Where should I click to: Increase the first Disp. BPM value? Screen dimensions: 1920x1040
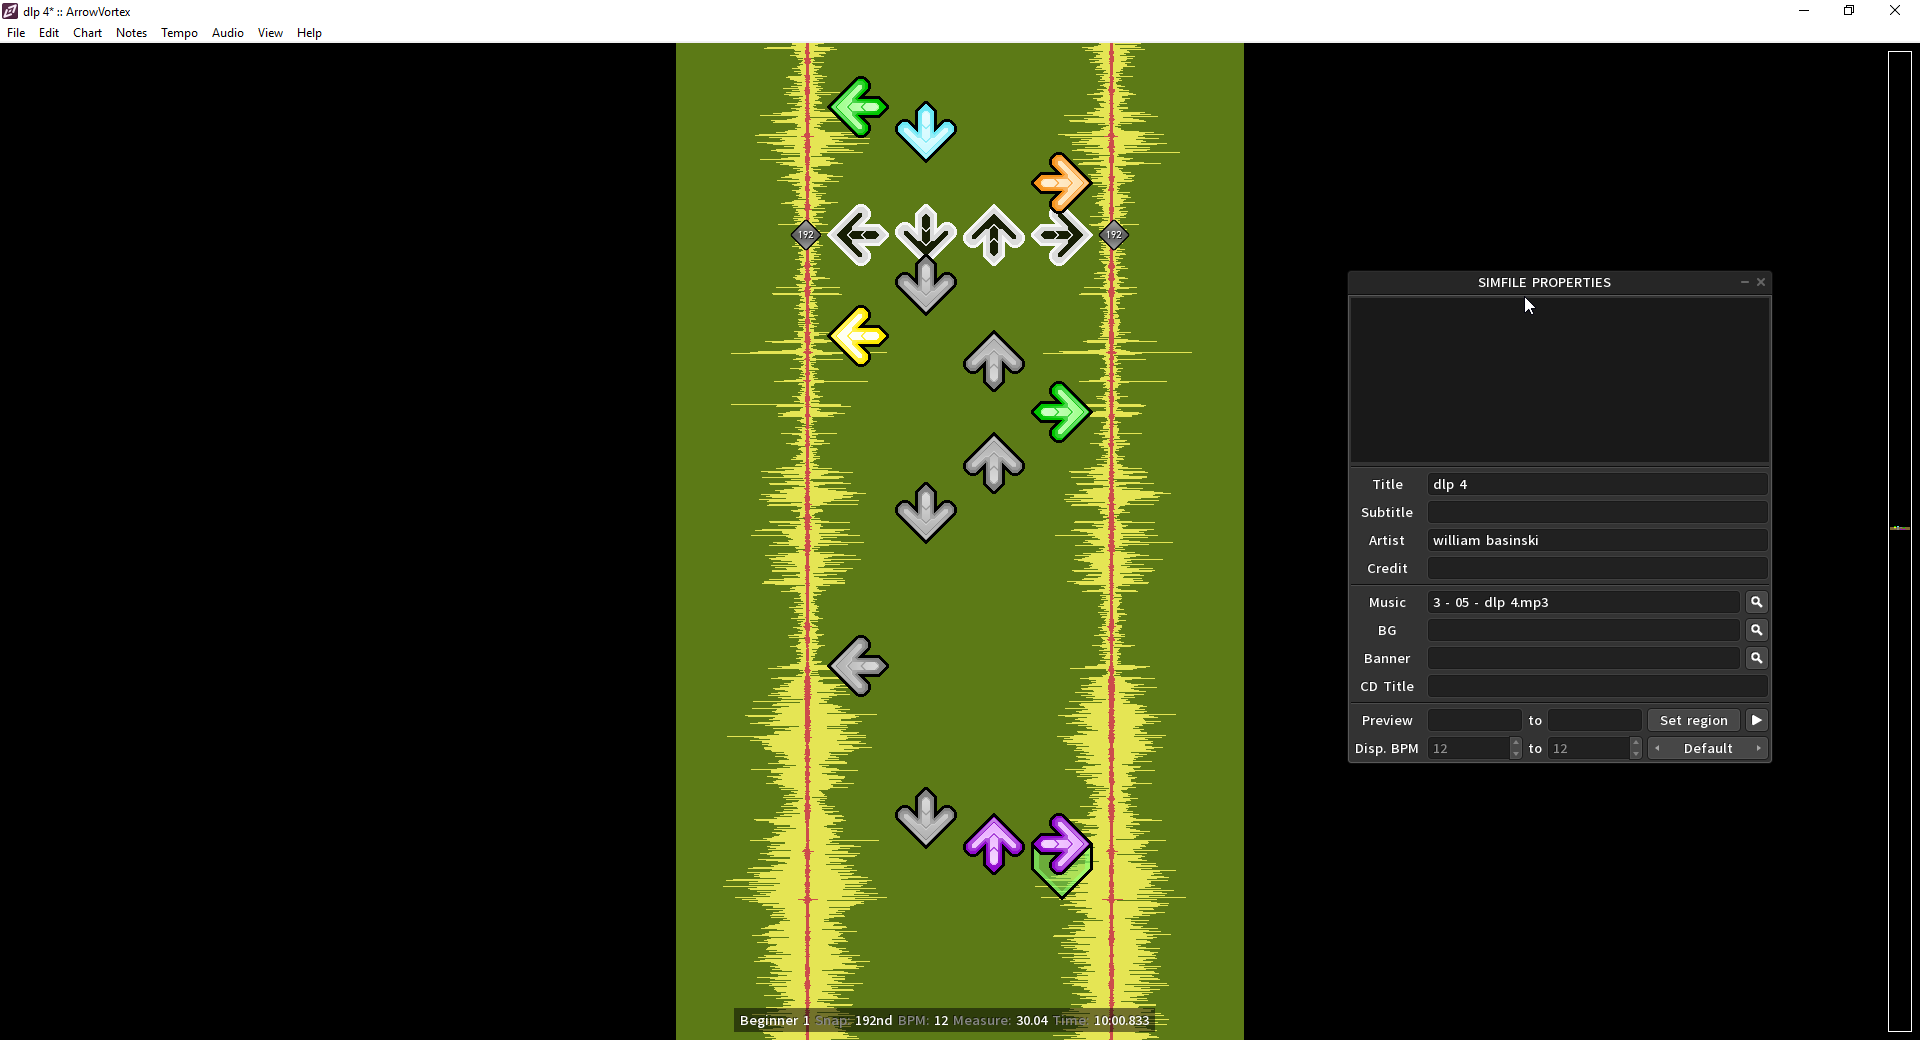pos(1516,743)
